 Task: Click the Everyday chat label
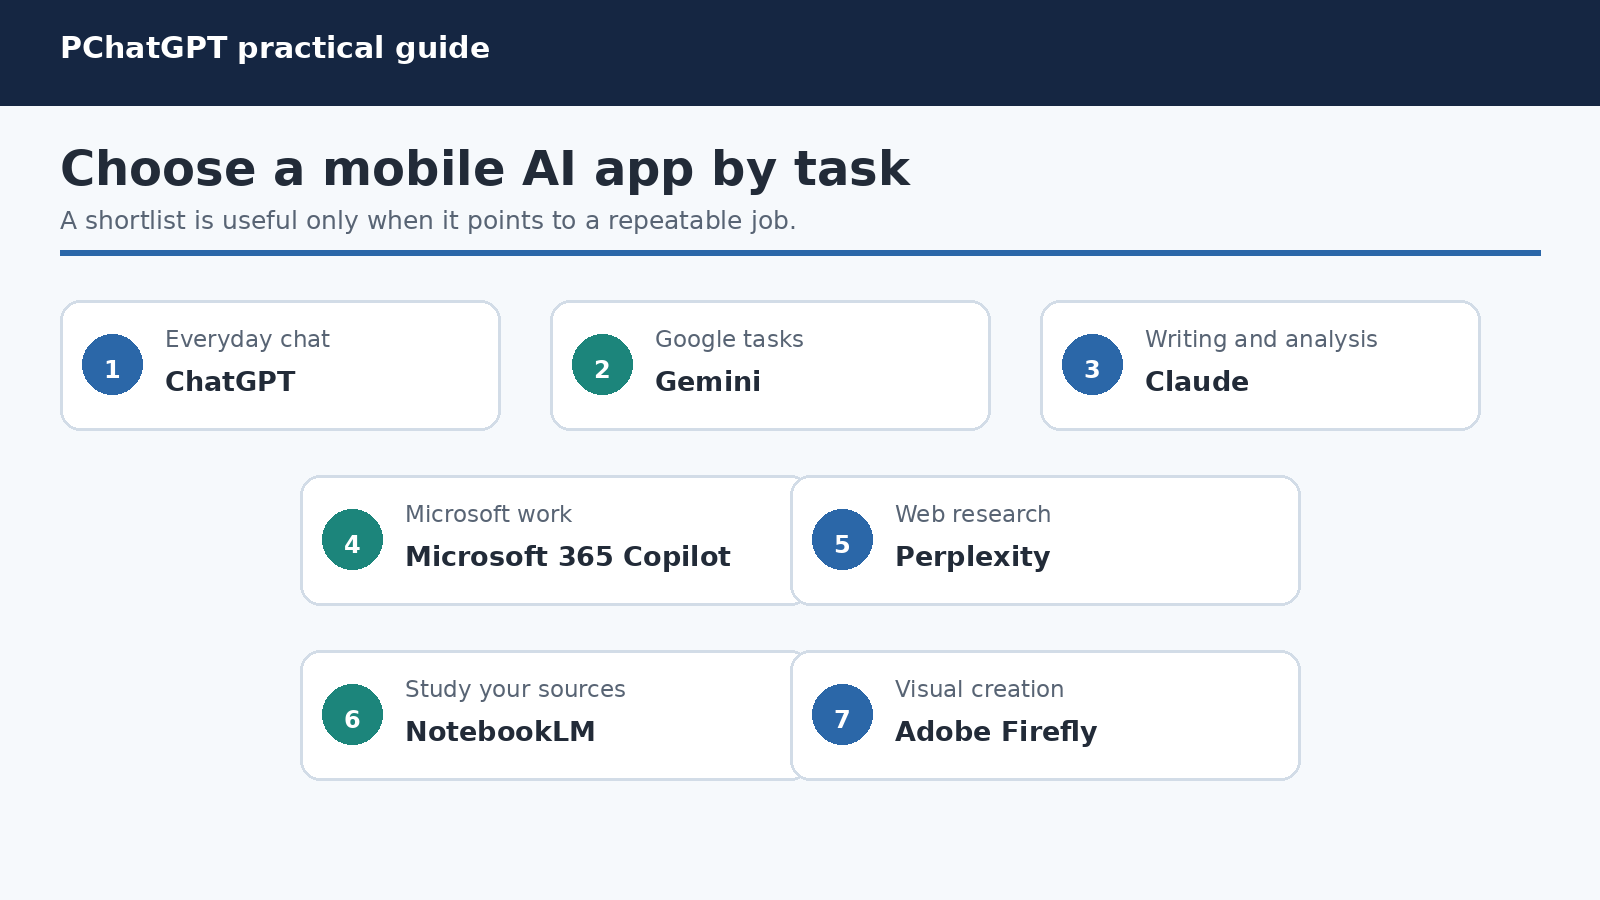247,340
